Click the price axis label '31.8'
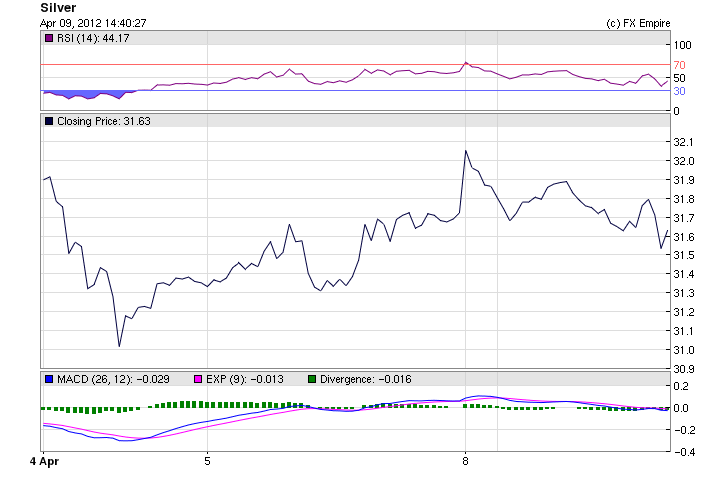This screenshot has width=710, height=487. click(684, 199)
